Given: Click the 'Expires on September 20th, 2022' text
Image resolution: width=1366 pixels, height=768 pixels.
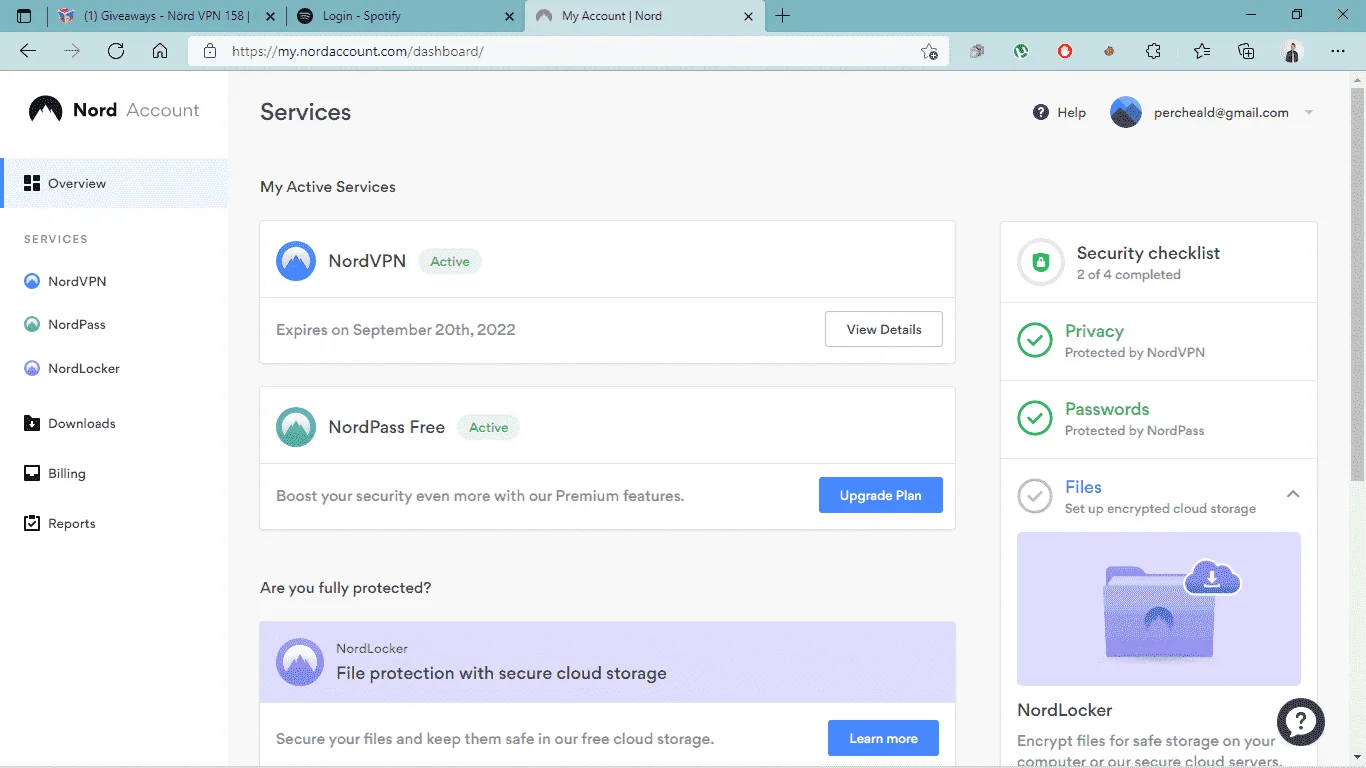Looking at the screenshot, I should pos(396,330).
